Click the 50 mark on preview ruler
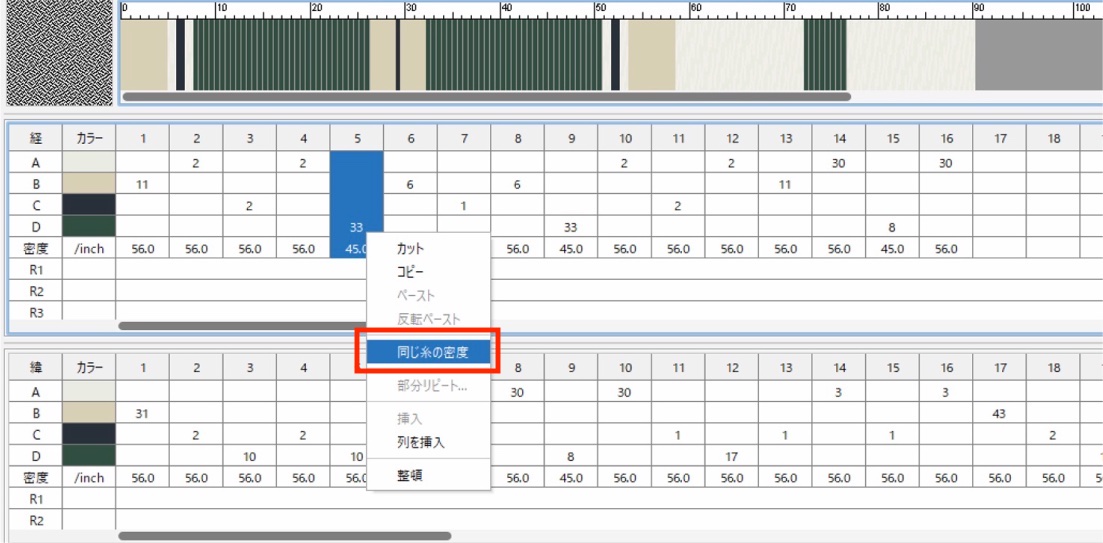Screen dimensions: 1103x543 (x=600, y=8)
